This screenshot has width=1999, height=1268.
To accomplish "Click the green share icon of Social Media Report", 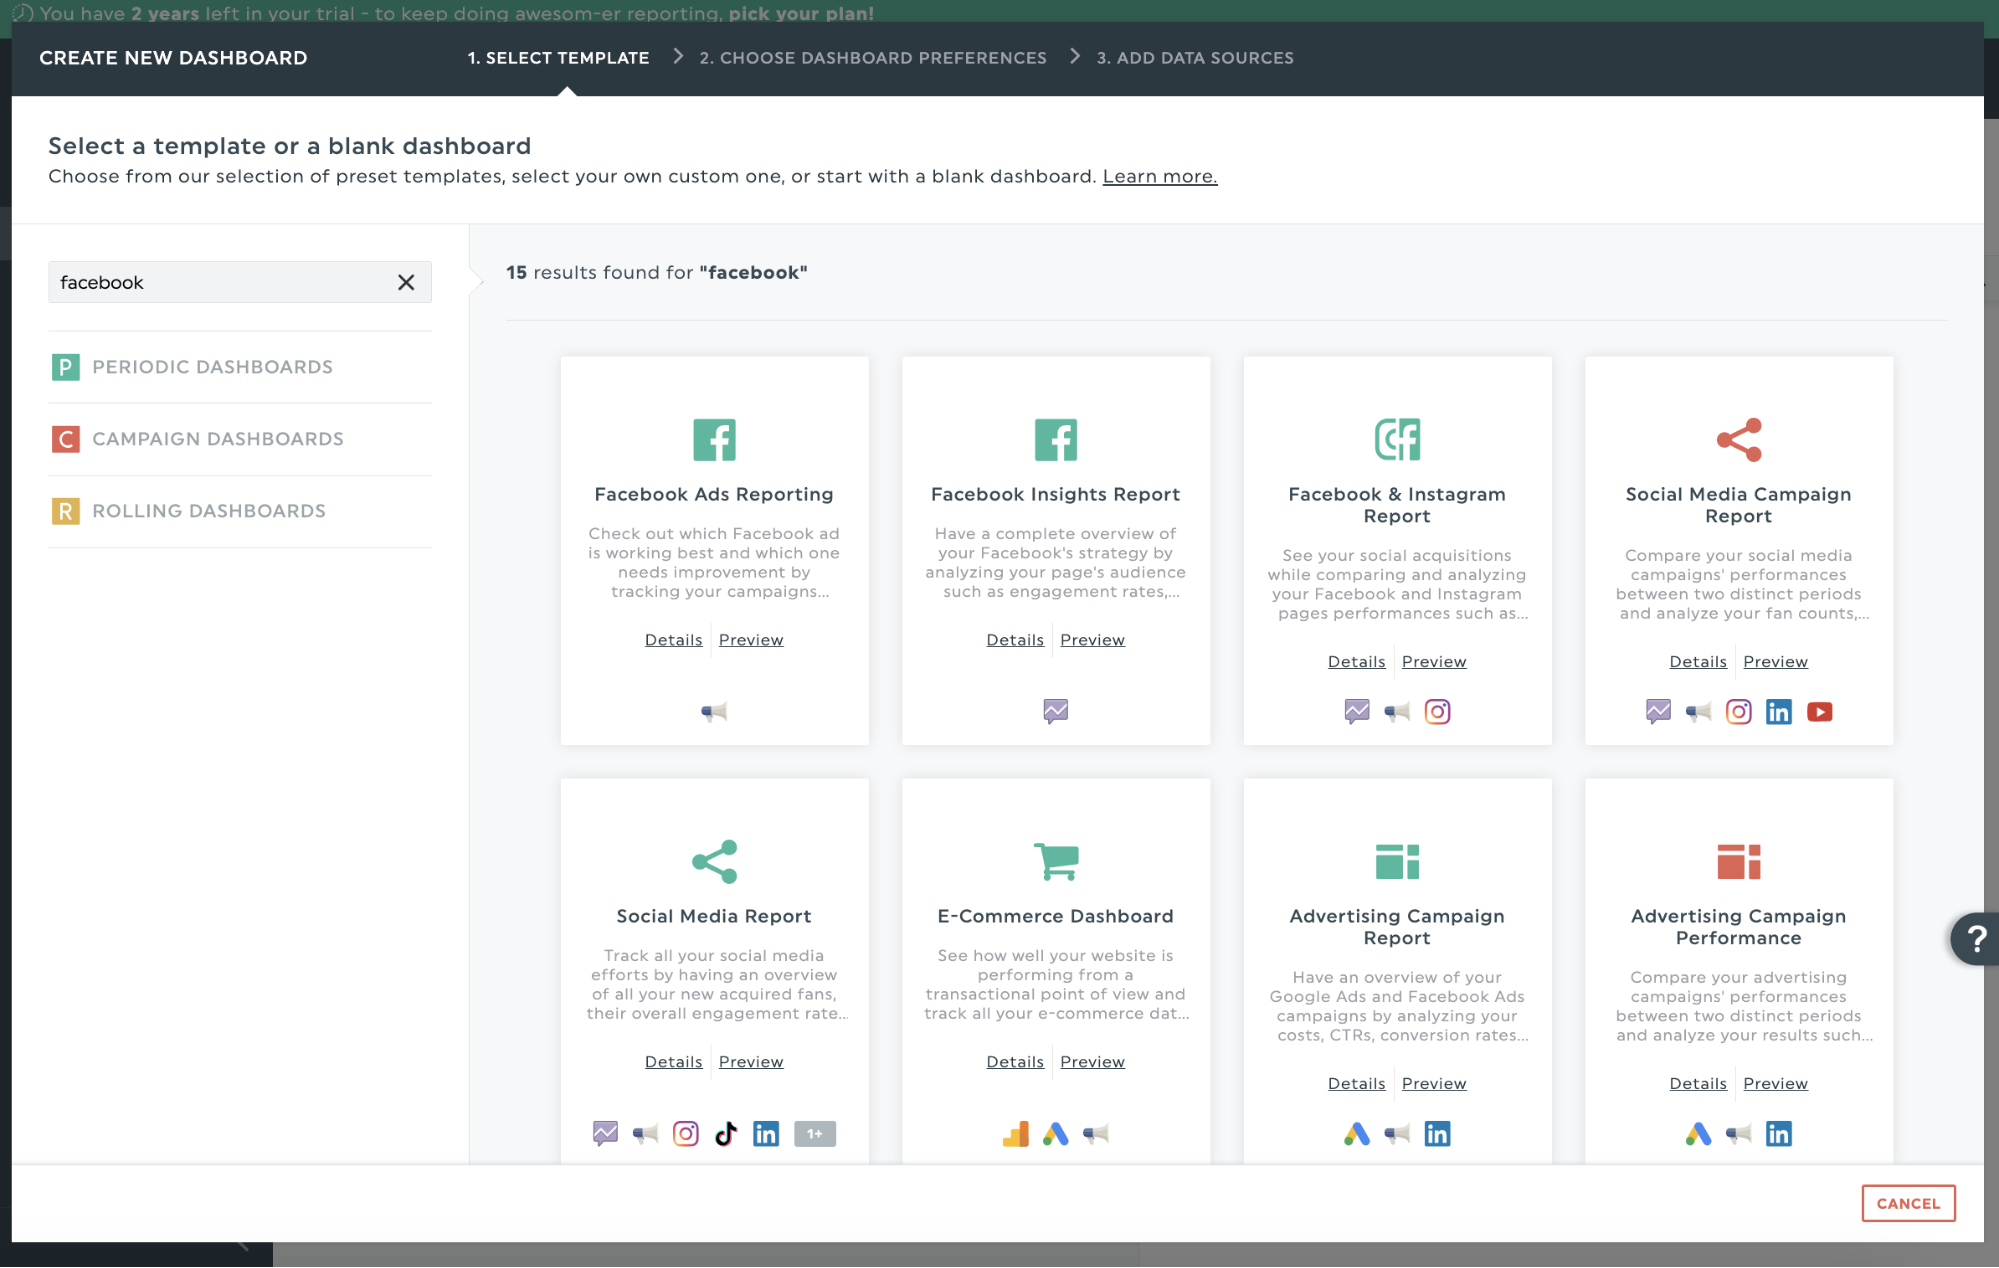I will tap(714, 862).
